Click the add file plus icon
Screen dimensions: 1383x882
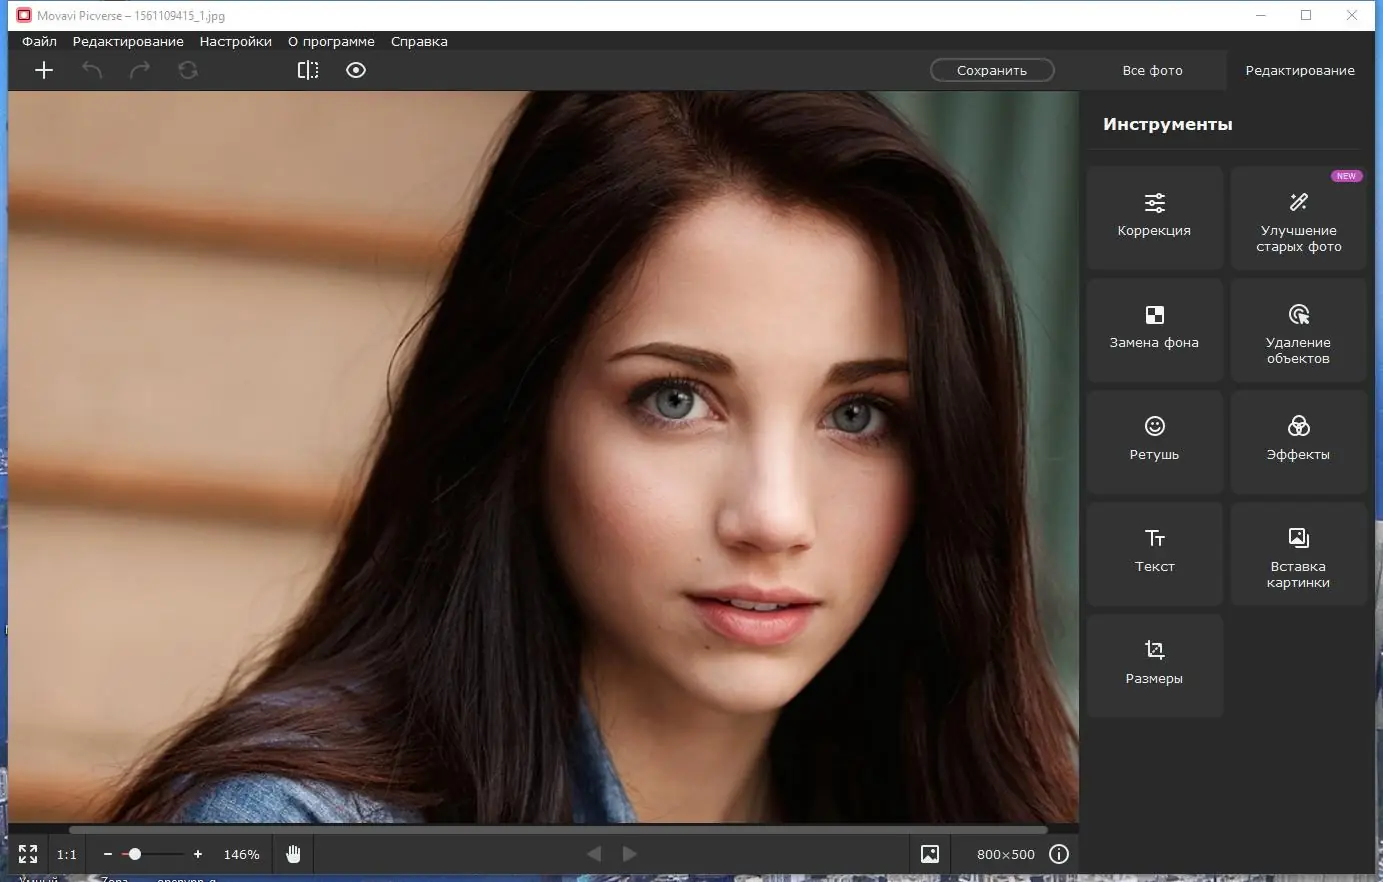[x=44, y=70]
